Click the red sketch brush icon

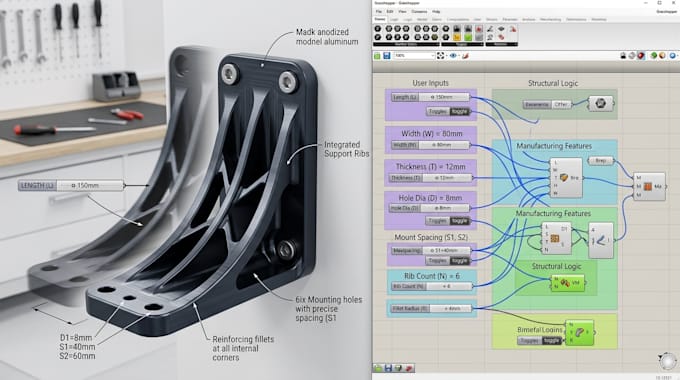466,56
